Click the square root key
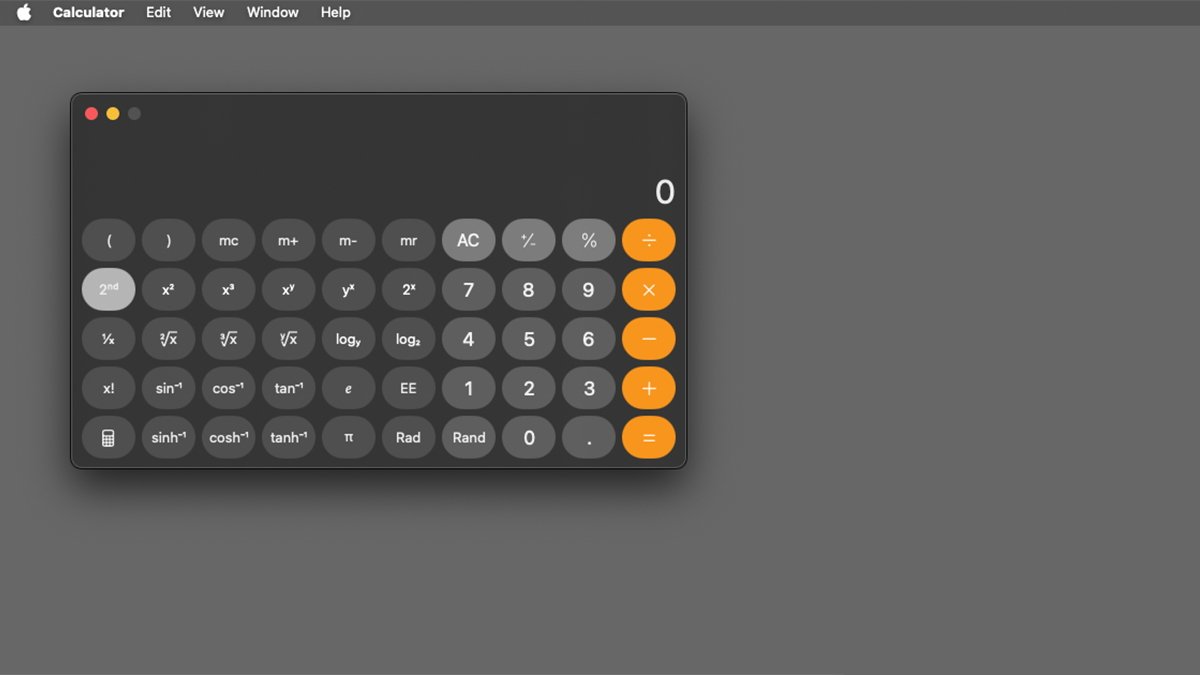1200x675 pixels. coord(168,339)
